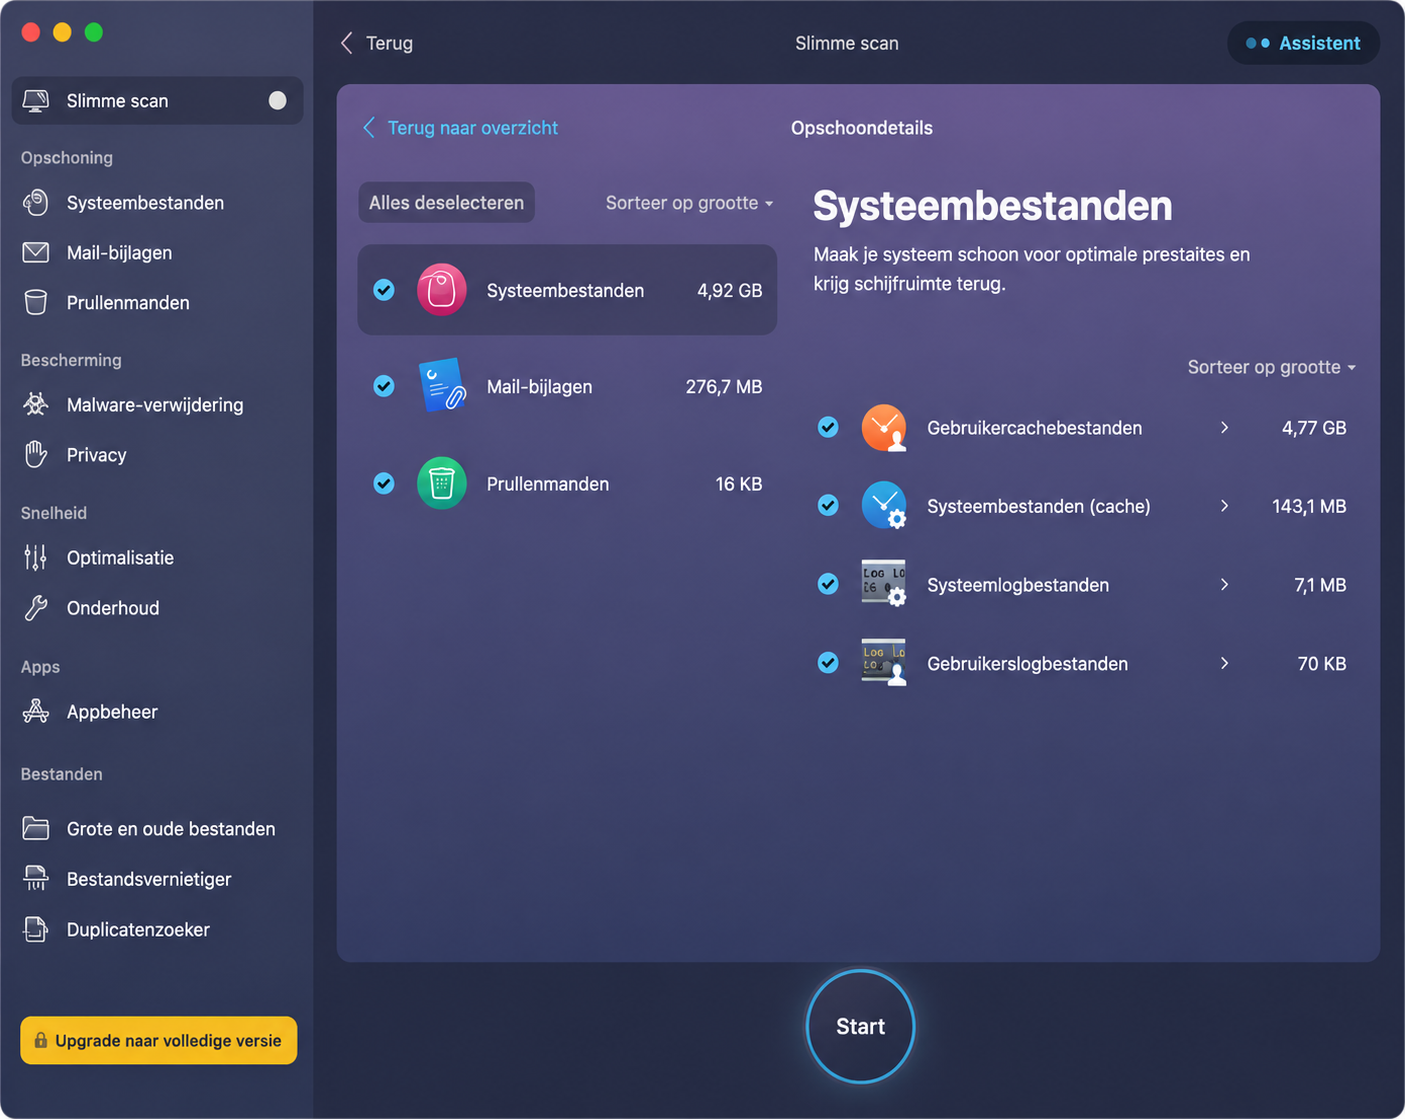Click the Prullenmanden bin icon in sidebar
Viewport: 1405px width, 1119px height.
click(x=36, y=303)
